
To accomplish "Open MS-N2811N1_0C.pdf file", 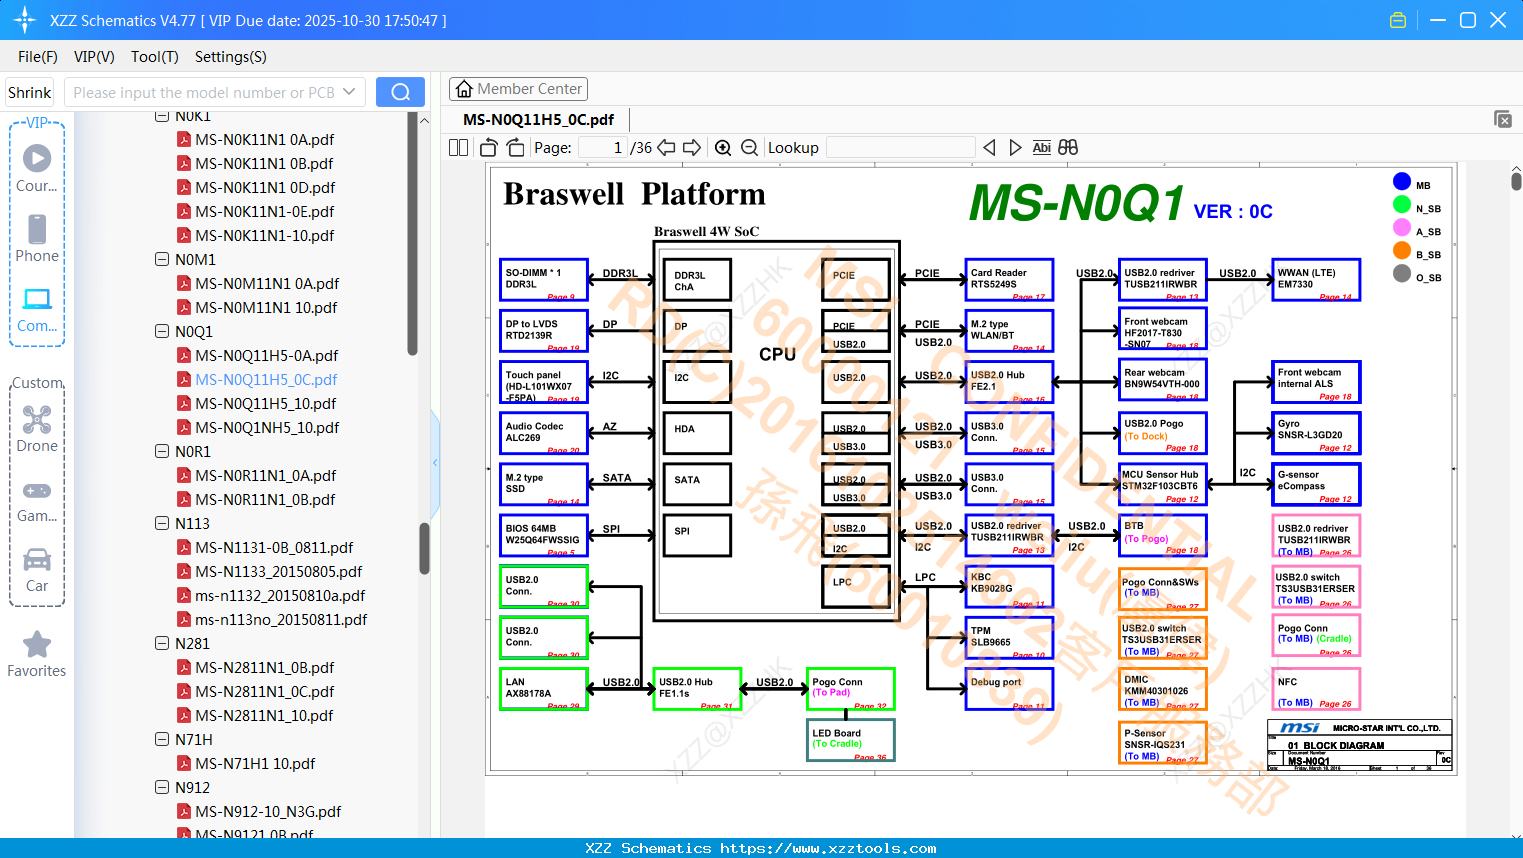I will (264, 691).
